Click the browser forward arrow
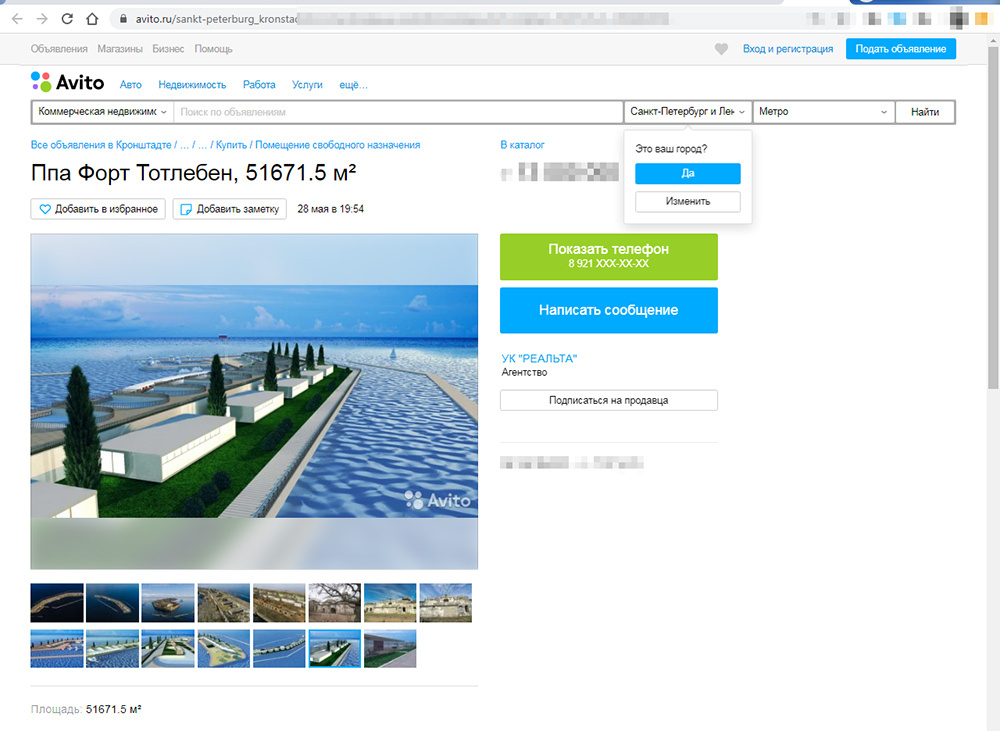The image size is (1000, 731). tap(42, 19)
